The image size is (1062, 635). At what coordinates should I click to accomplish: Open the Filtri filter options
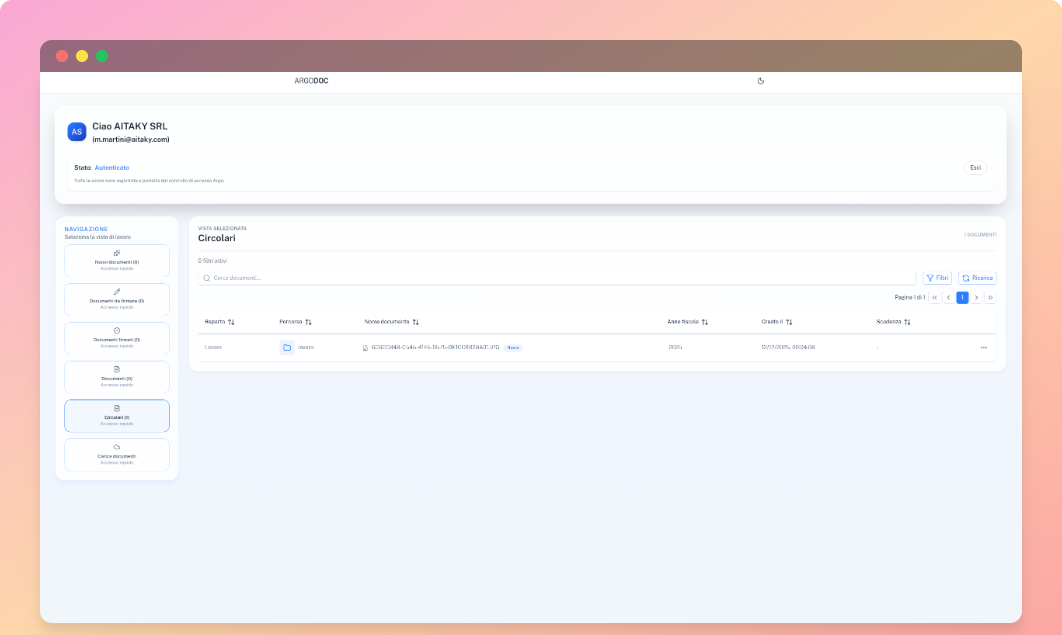937,277
